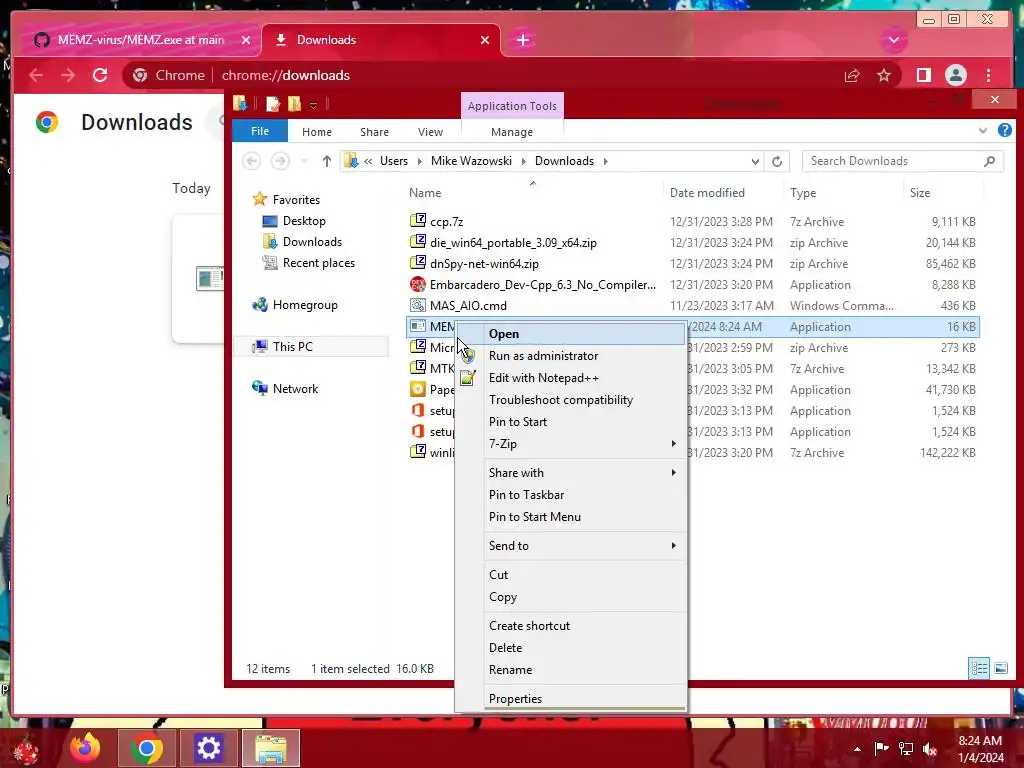Select This PC in navigation pane

point(293,347)
